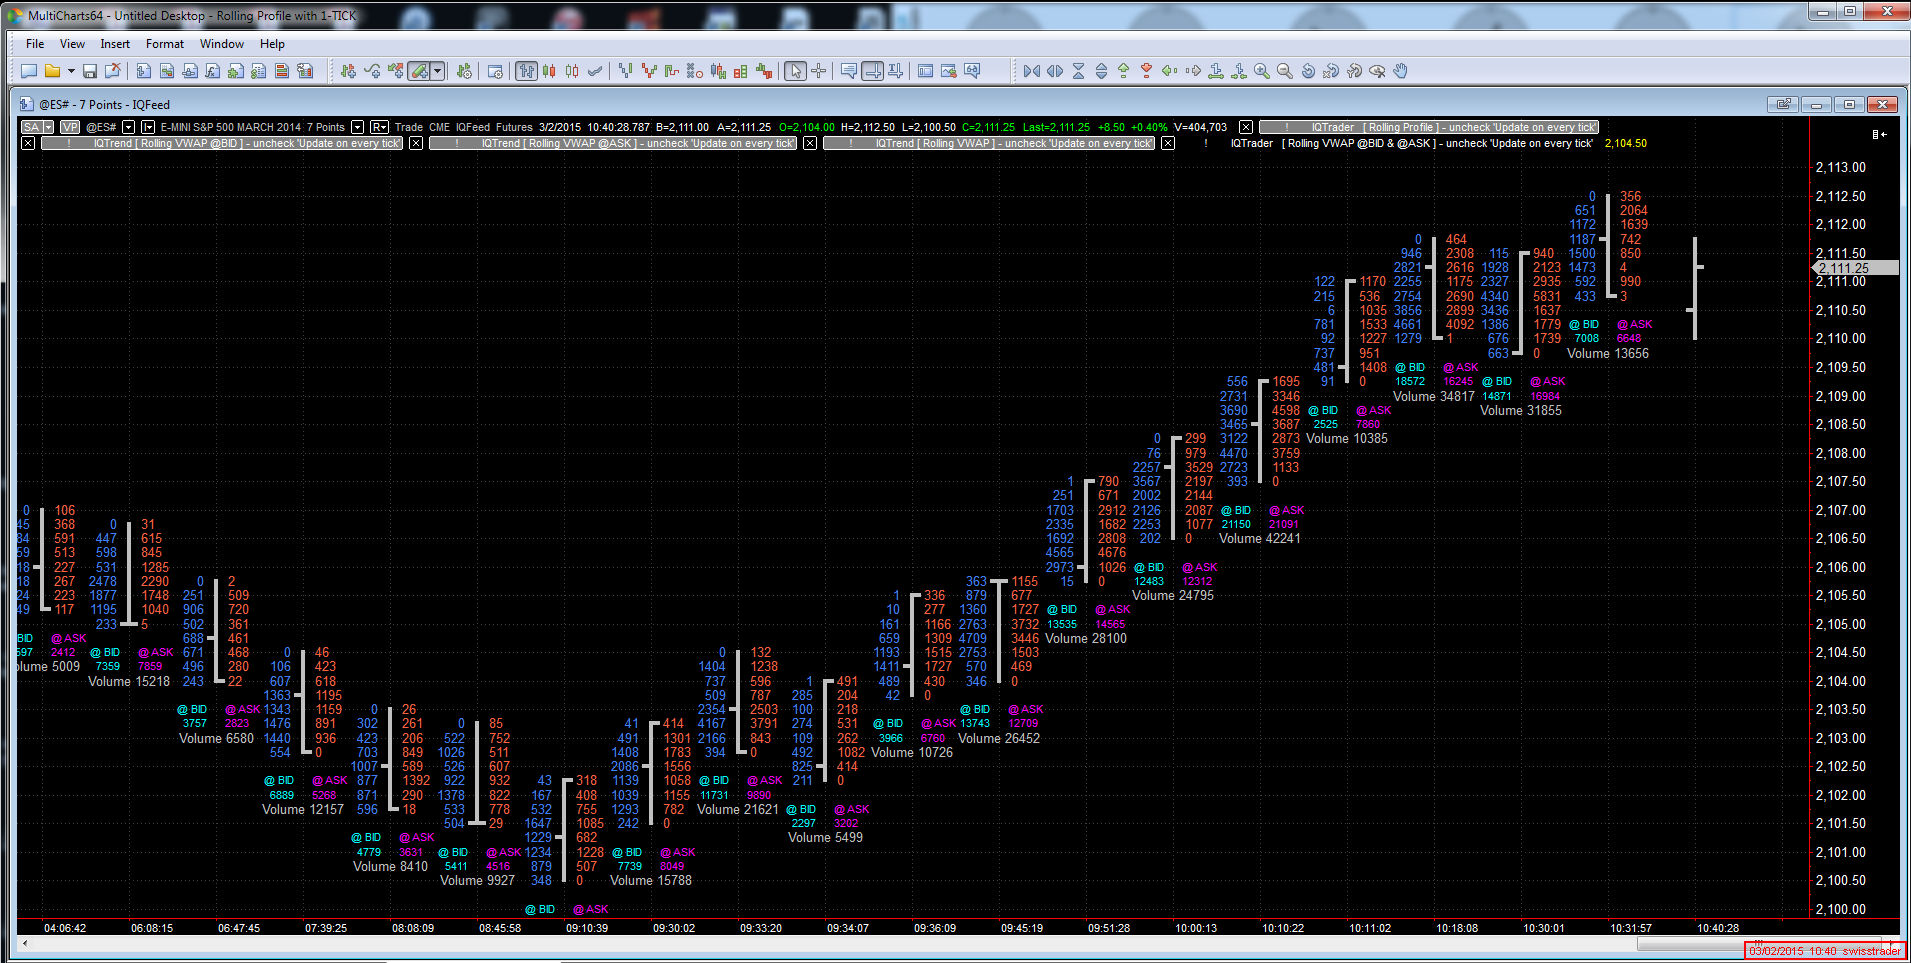Open a workspace with the folder icon

point(52,71)
